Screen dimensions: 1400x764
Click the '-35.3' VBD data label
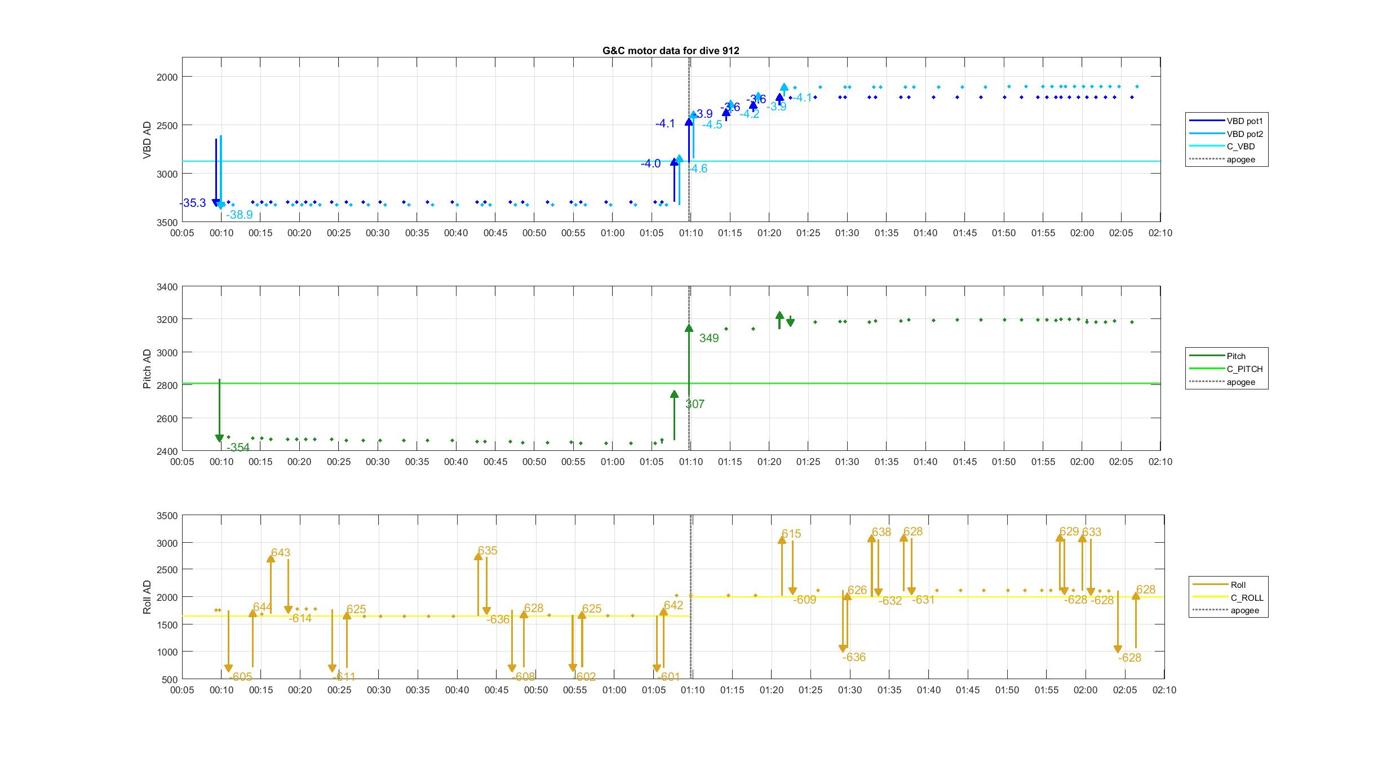(x=193, y=204)
